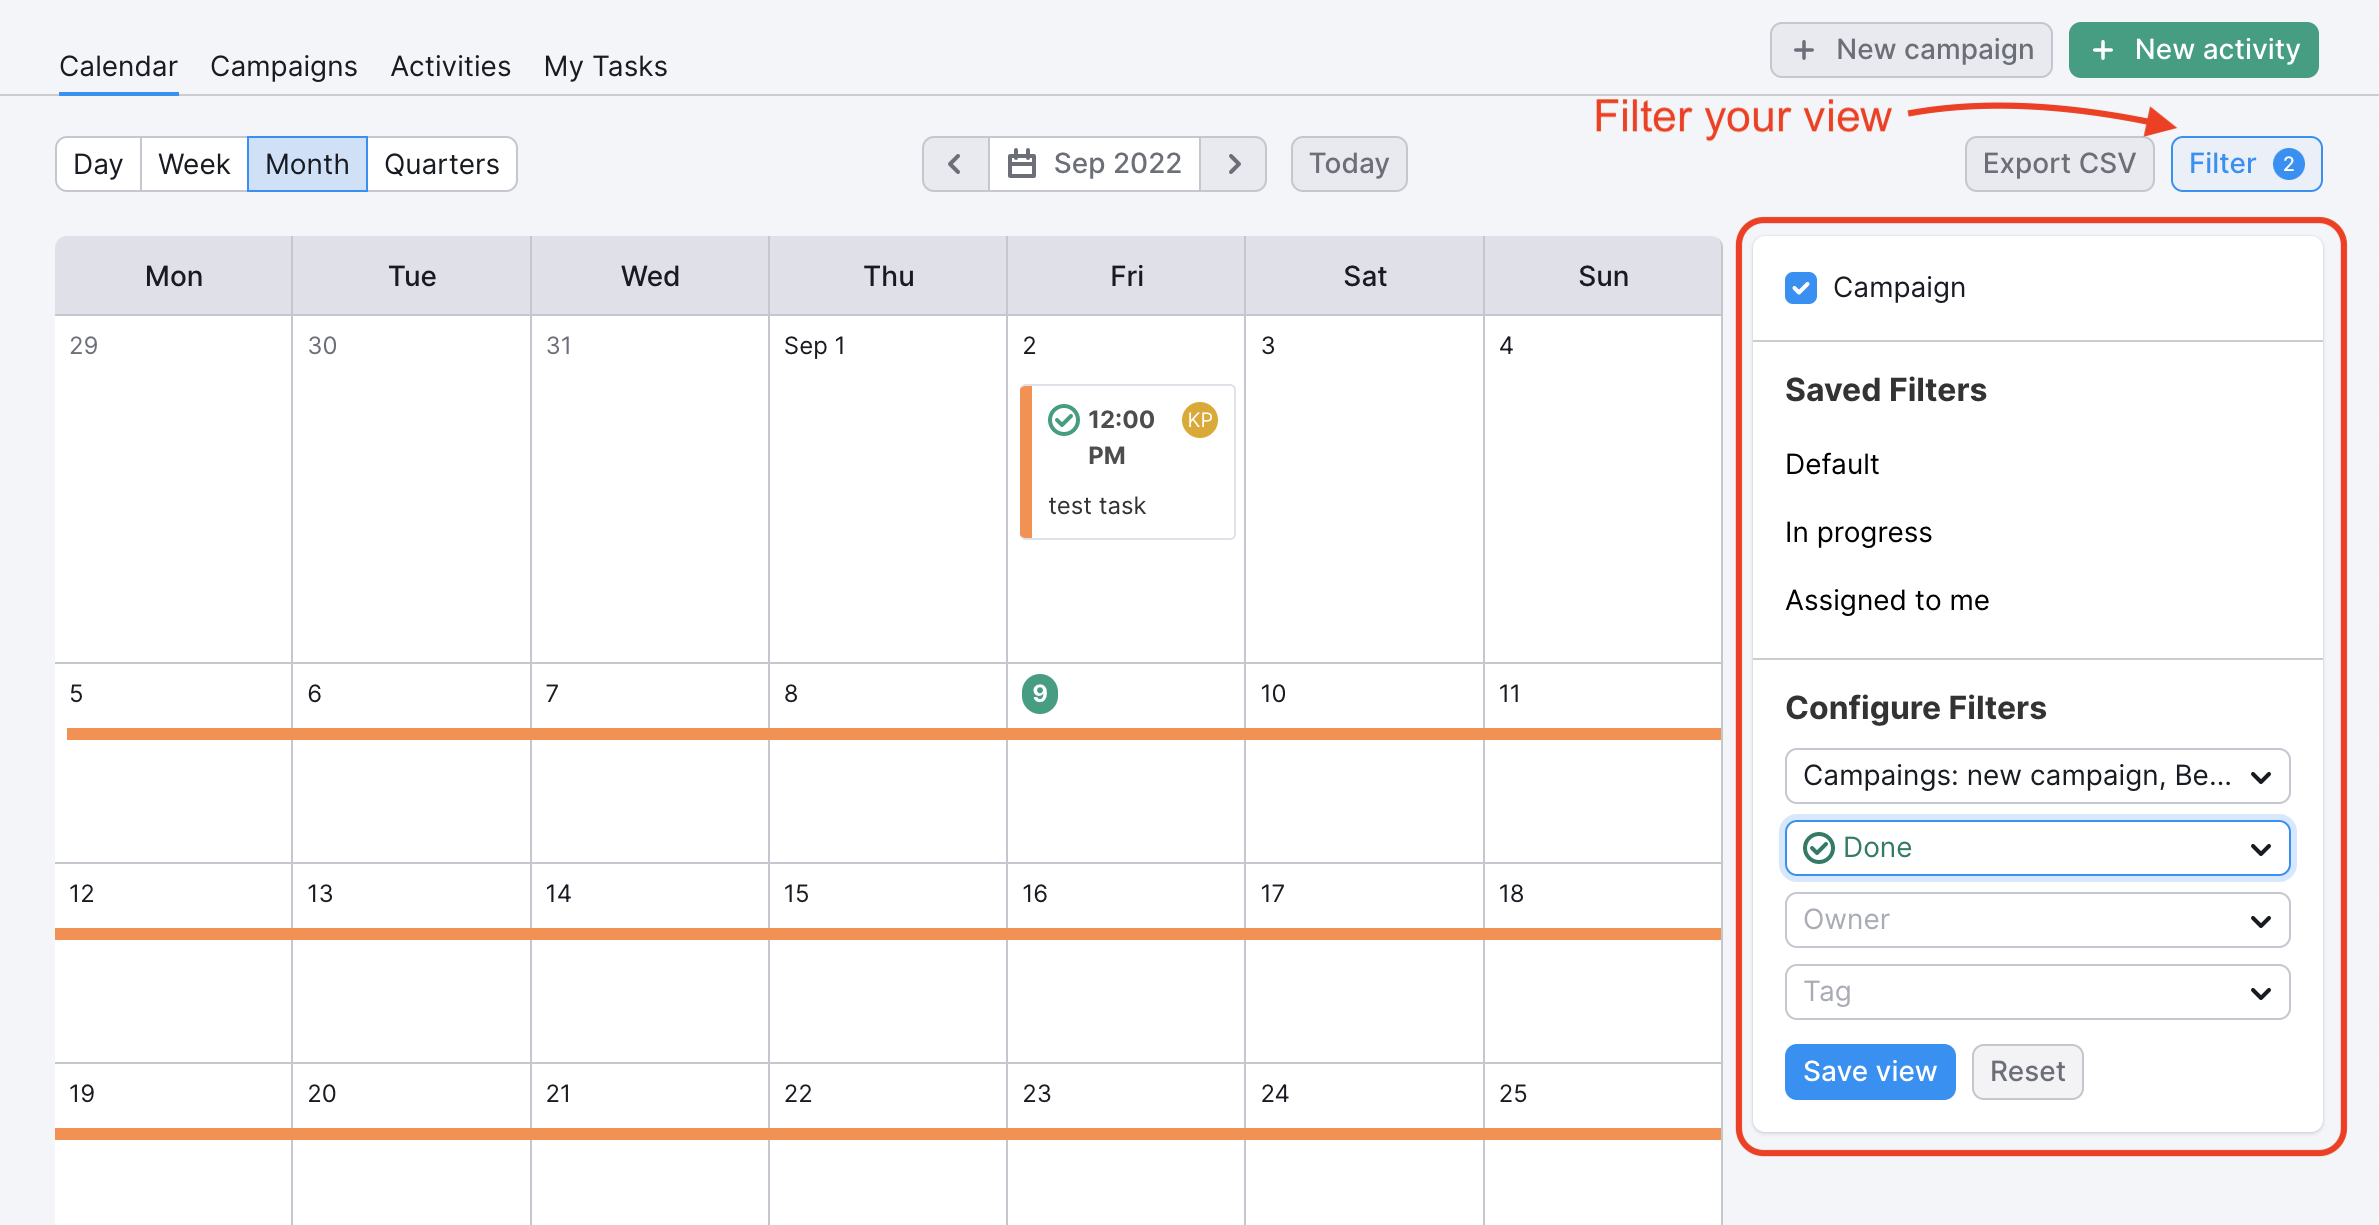The height and width of the screenshot is (1225, 2379).
Task: Open the Sep 2022 date picker
Action: pyautogui.click(x=1095, y=164)
